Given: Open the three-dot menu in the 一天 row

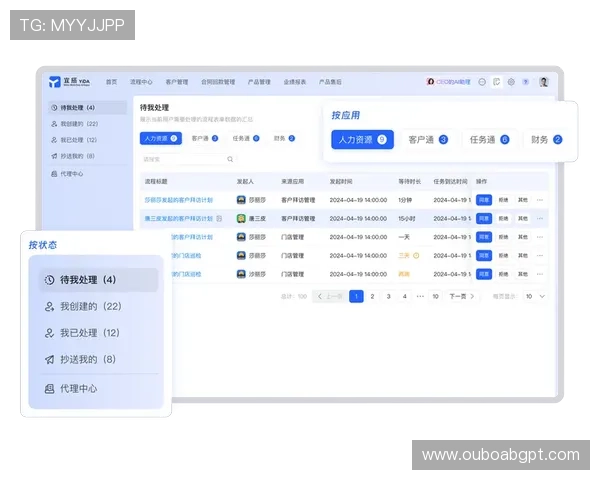Looking at the screenshot, I should click(x=540, y=237).
